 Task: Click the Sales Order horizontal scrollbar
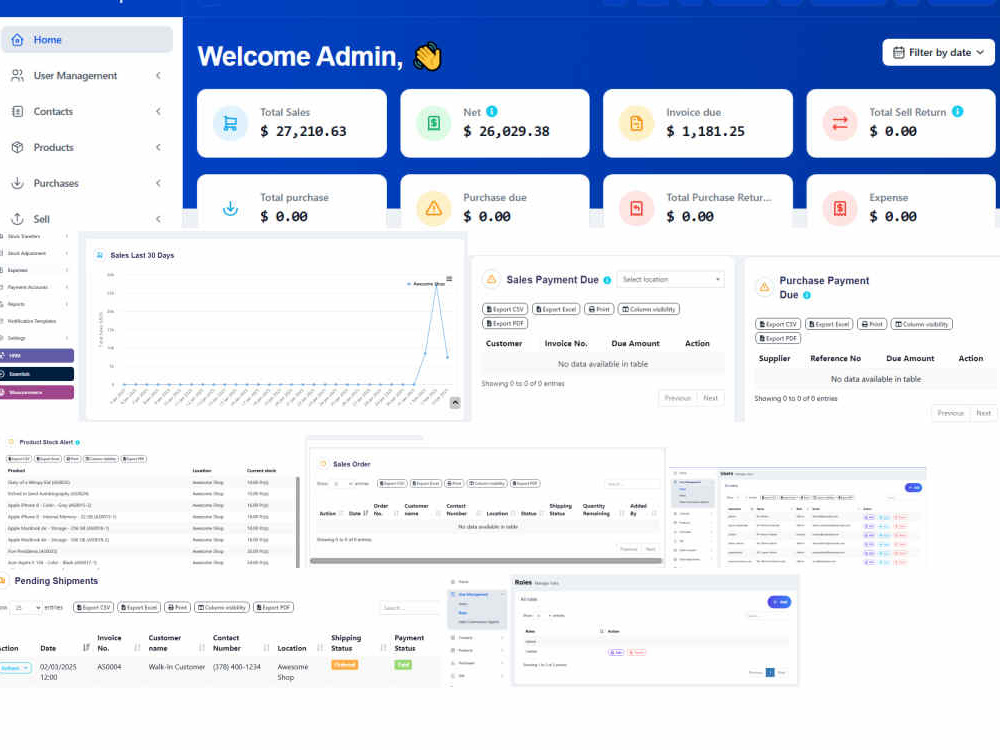pos(486,561)
